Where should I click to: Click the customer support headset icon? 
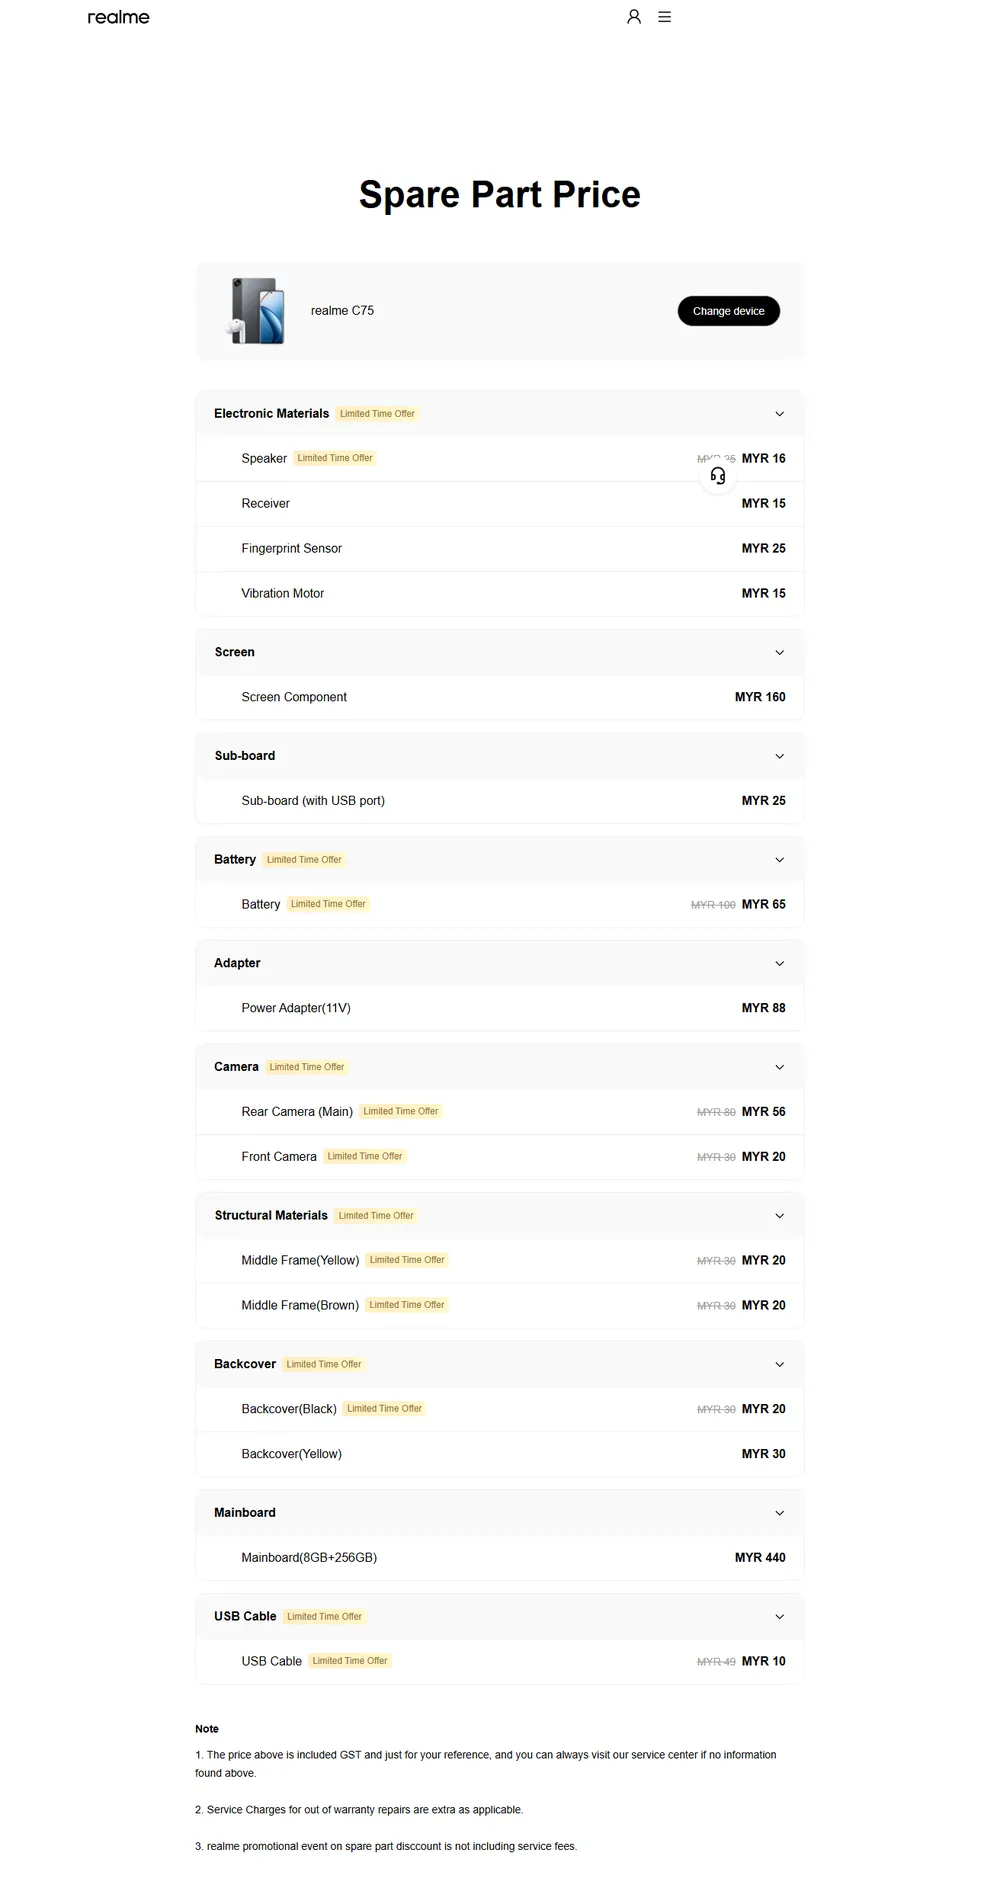click(718, 476)
